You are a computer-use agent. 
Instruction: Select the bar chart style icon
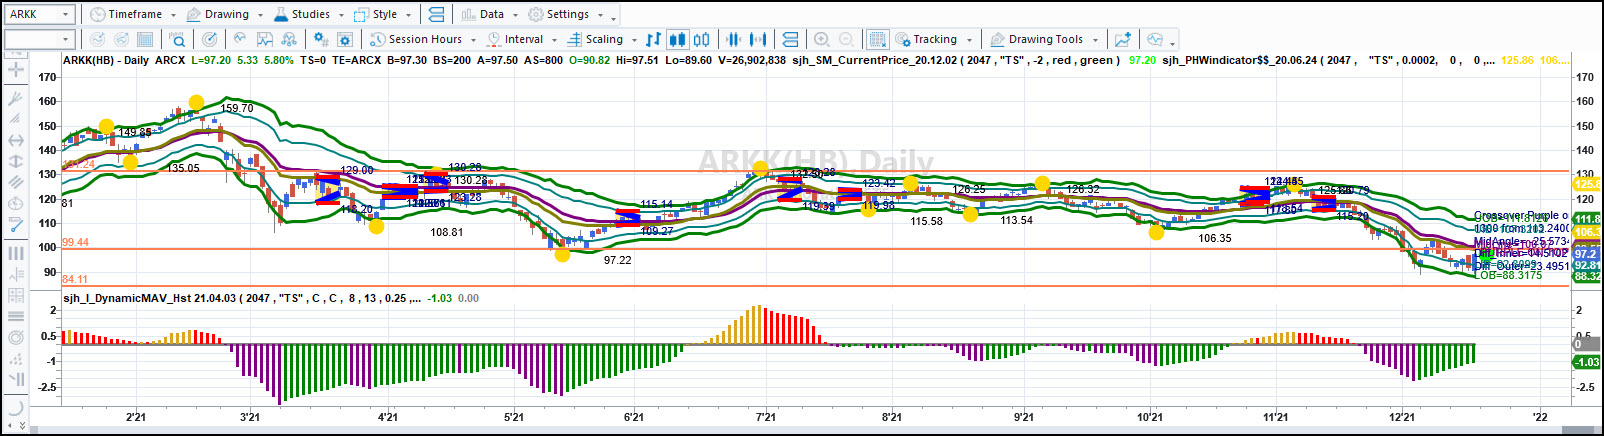coord(653,39)
